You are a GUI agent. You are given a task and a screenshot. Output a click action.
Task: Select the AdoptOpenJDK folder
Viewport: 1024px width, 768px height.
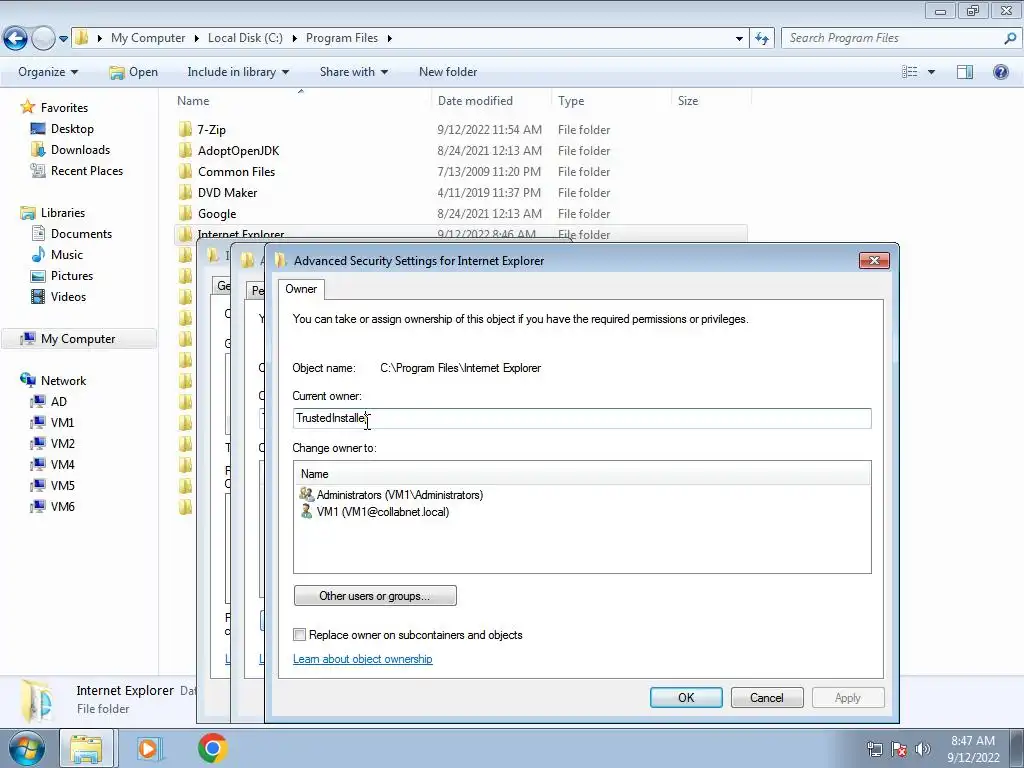pyautogui.click(x=238, y=151)
